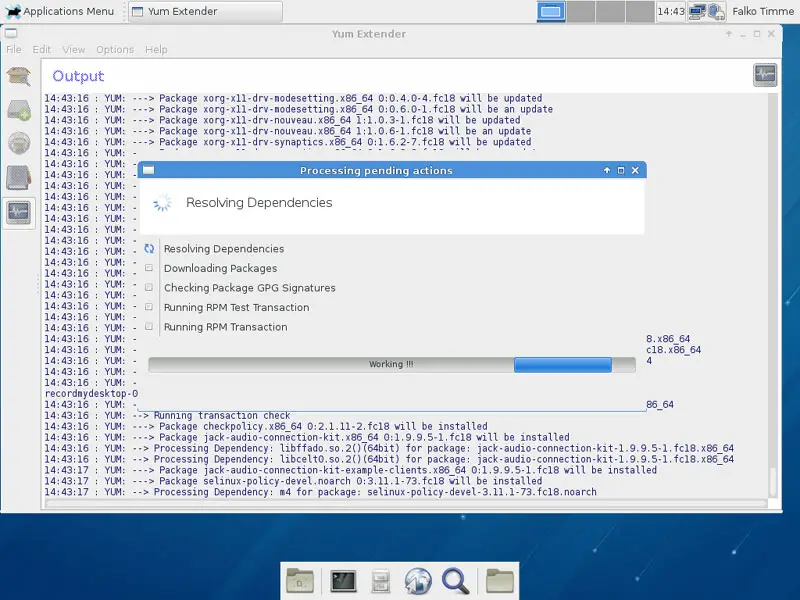800x600 pixels.
Task: Open the application finder magnifier icon
Action: pos(455,581)
